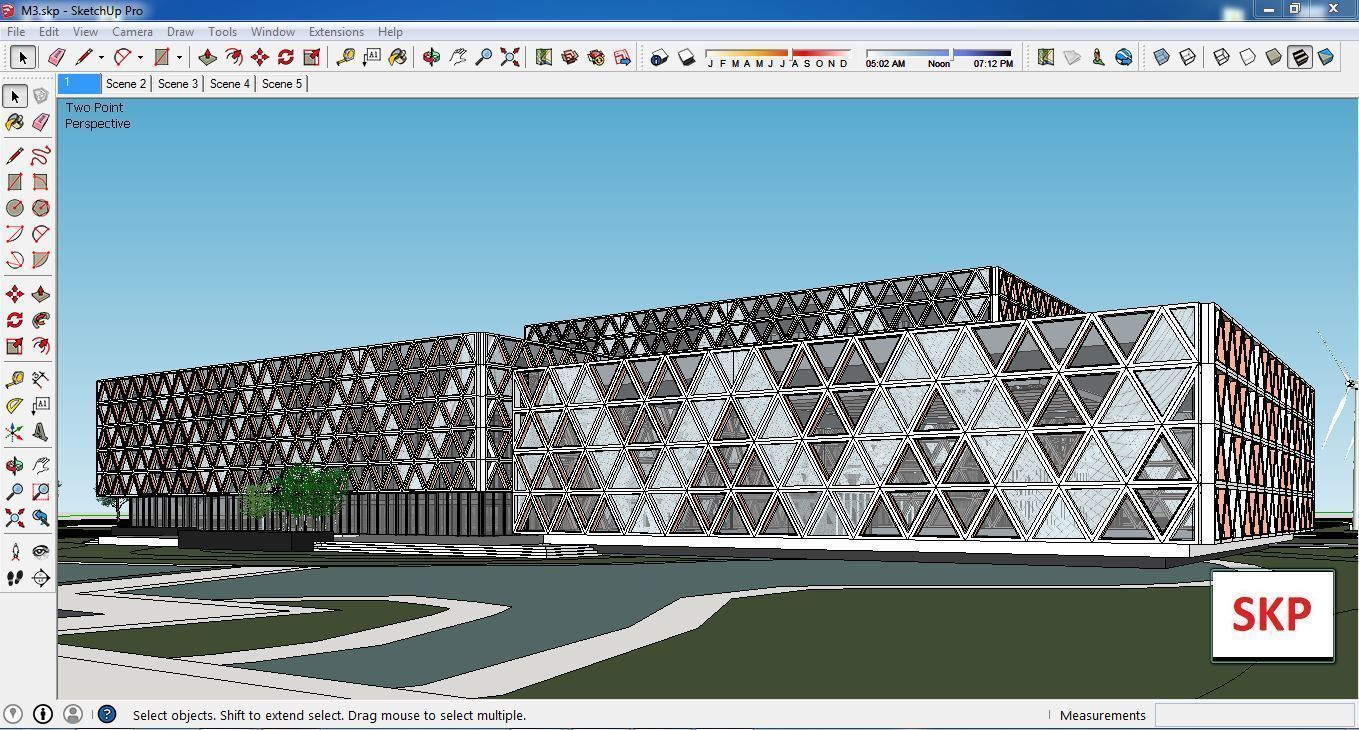Image resolution: width=1359 pixels, height=730 pixels.
Task: Toggle X-Ray face style
Action: coord(1161,57)
